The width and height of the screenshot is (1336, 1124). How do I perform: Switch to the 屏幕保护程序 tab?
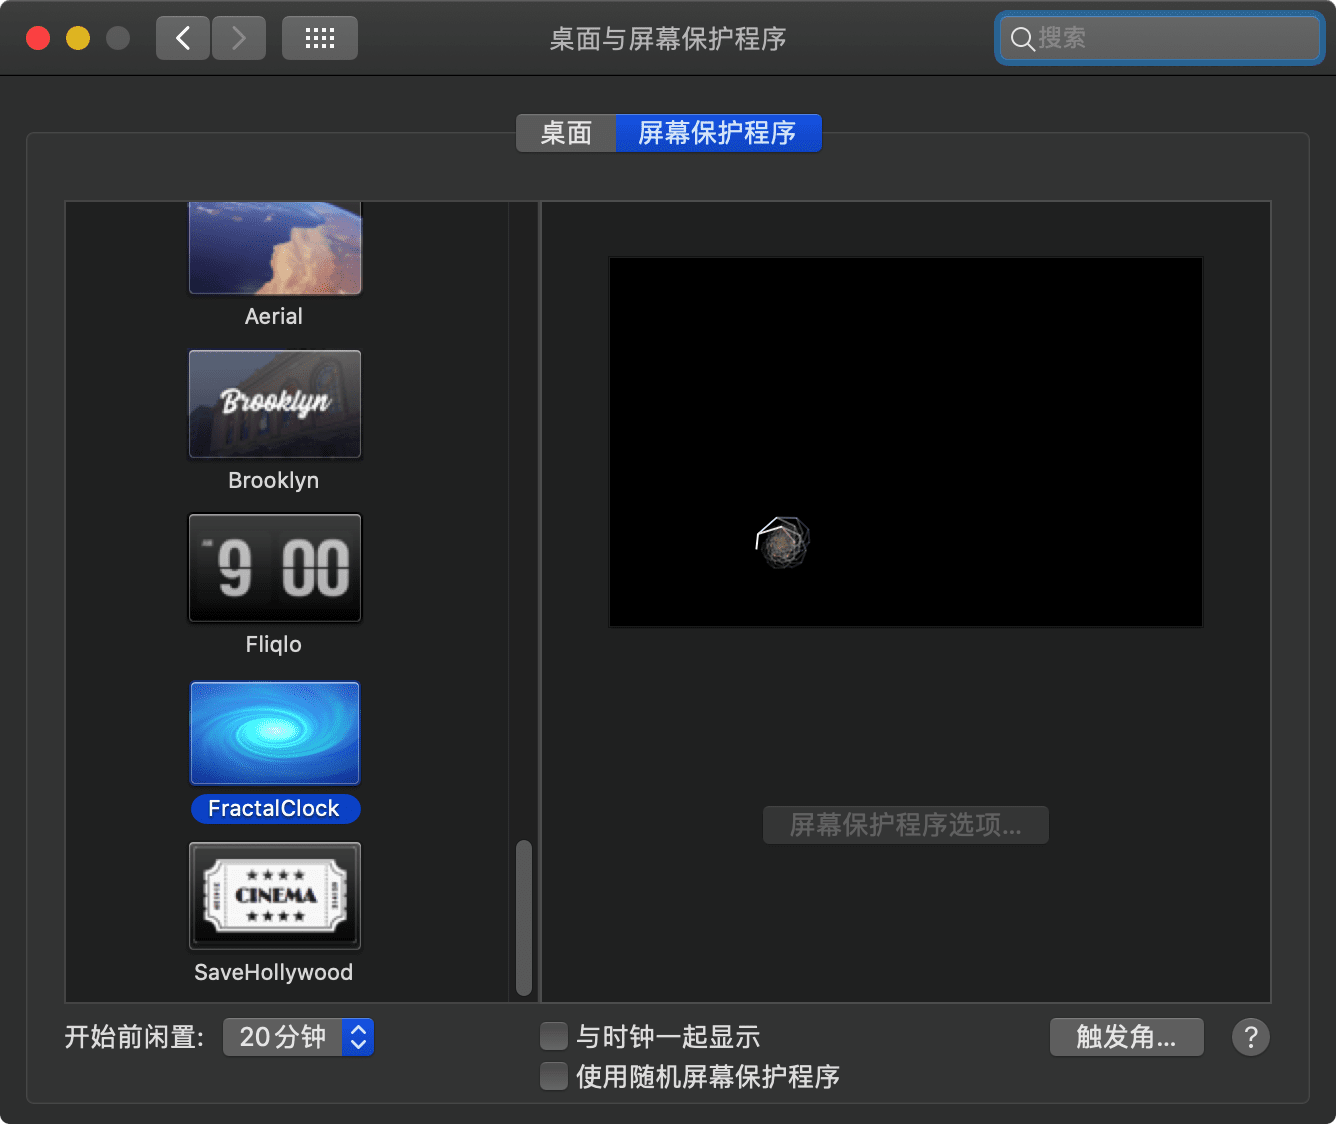pyautogui.click(x=718, y=133)
